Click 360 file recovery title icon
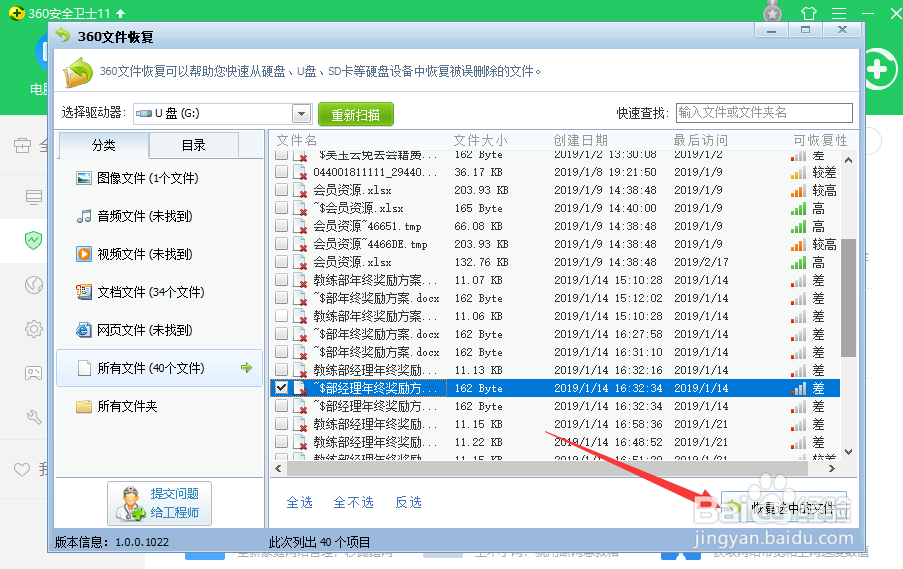This screenshot has height=569, width=903. 63,36
